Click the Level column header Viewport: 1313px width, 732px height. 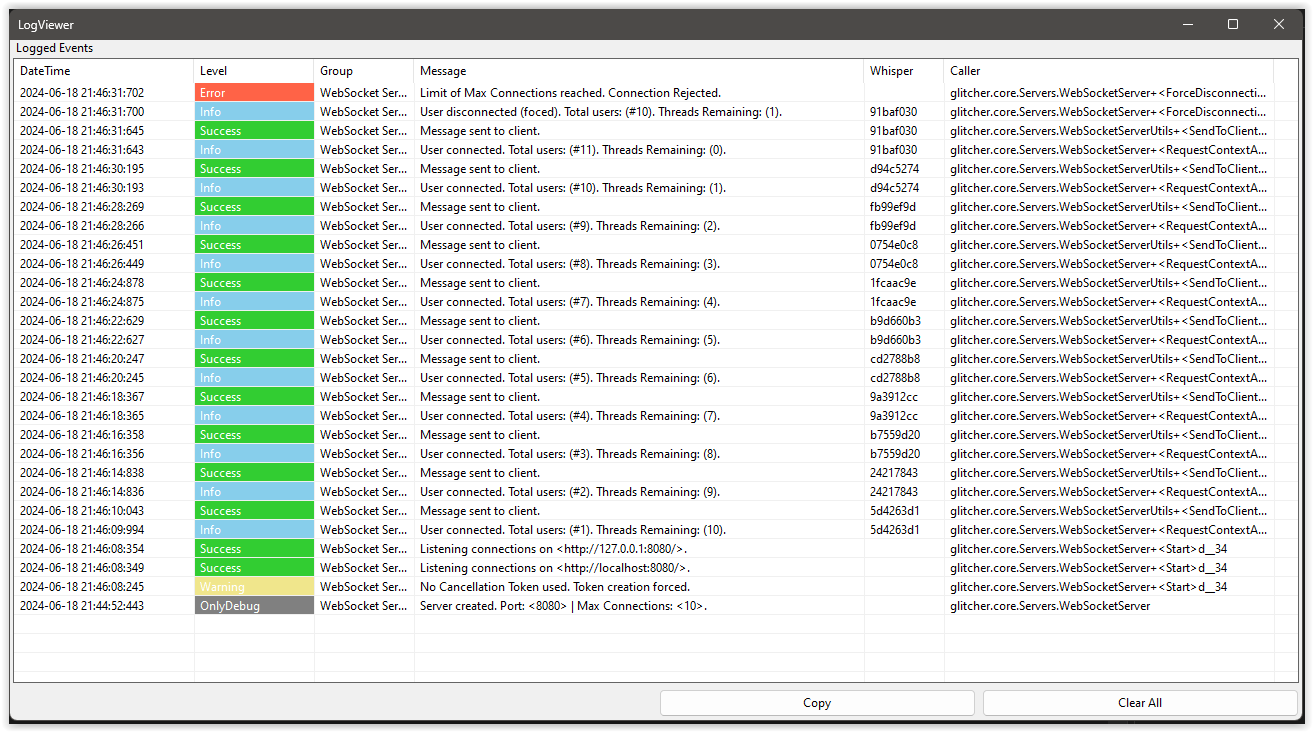click(x=214, y=71)
